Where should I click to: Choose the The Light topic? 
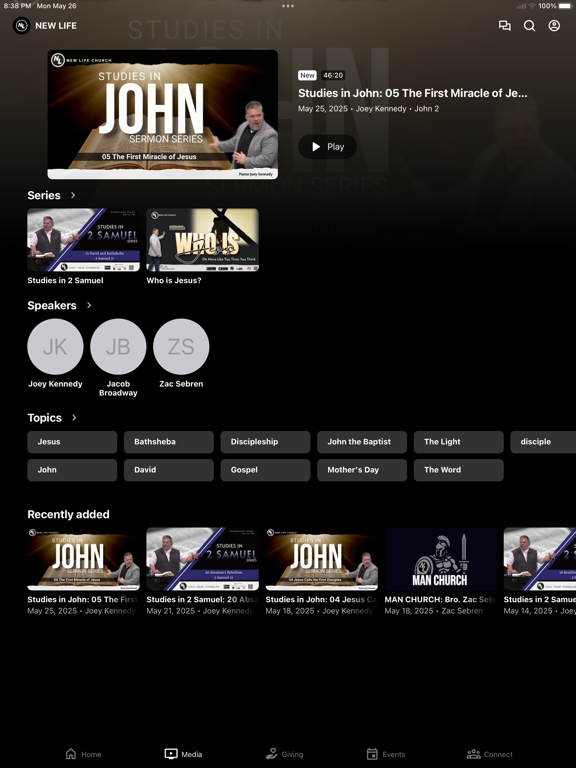click(x=458, y=442)
